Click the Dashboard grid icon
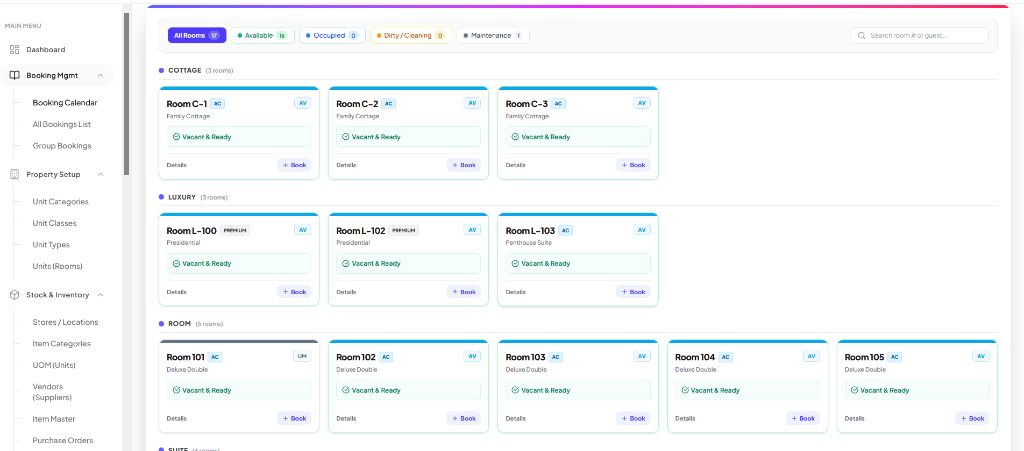 [x=14, y=50]
